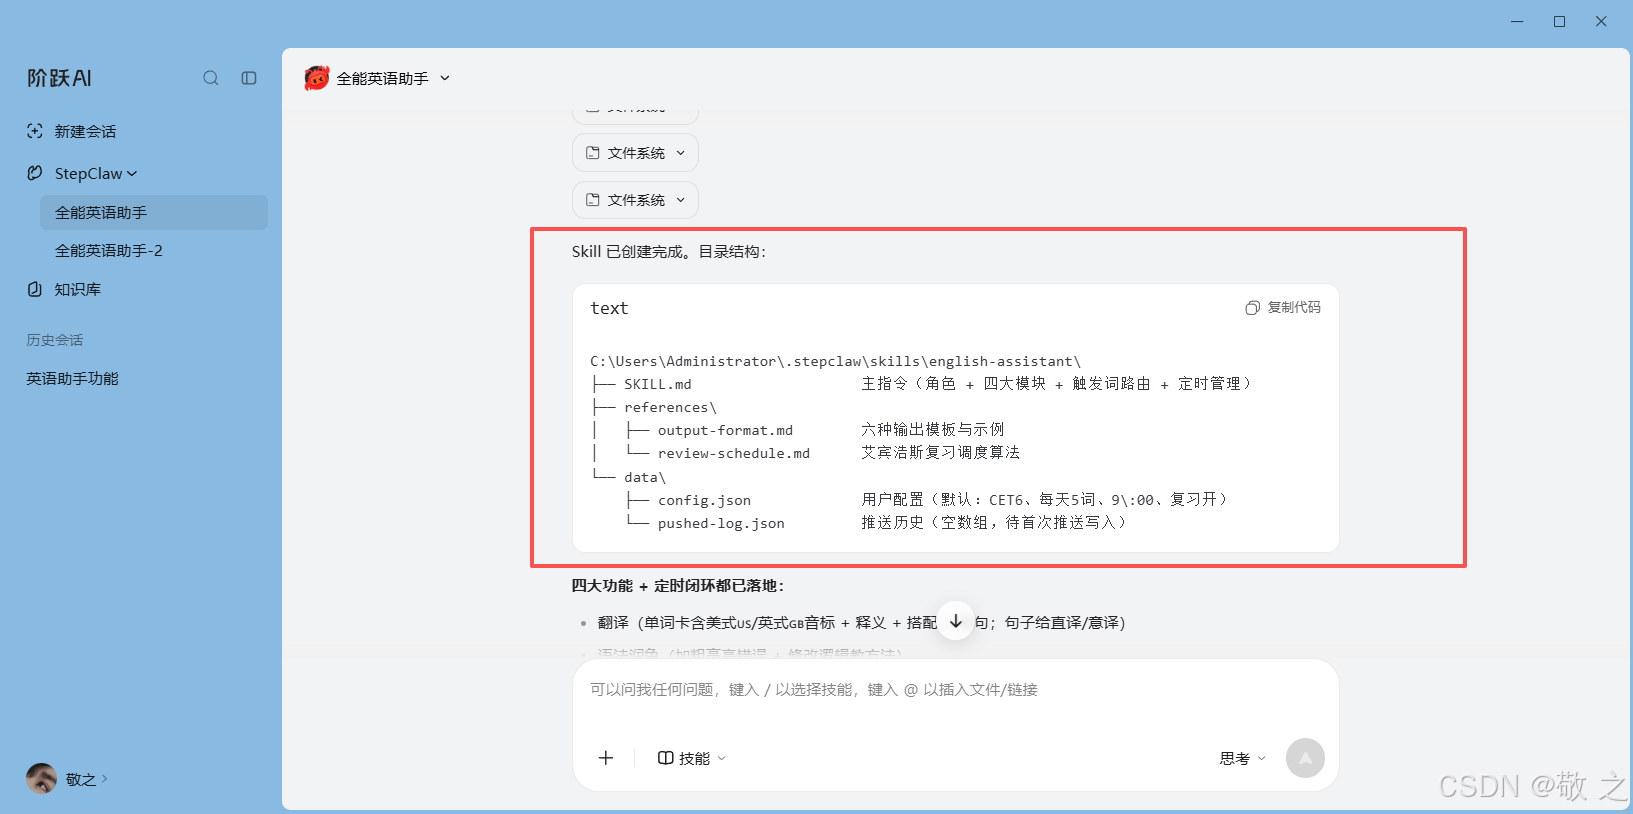Click the 复制代码 button

point(1283,308)
